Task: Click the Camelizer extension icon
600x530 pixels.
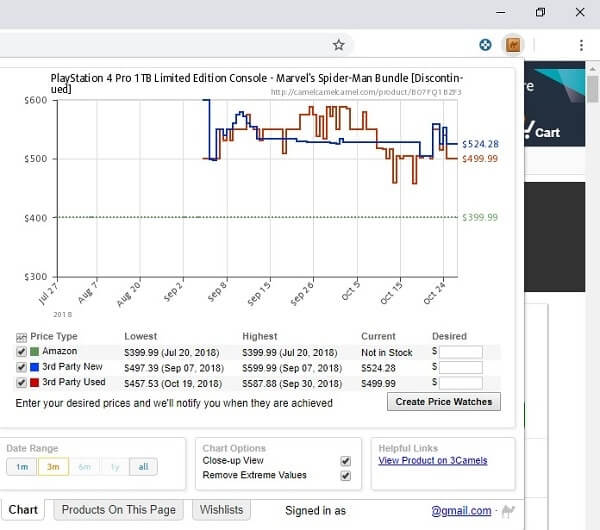Action: pyautogui.click(x=513, y=45)
